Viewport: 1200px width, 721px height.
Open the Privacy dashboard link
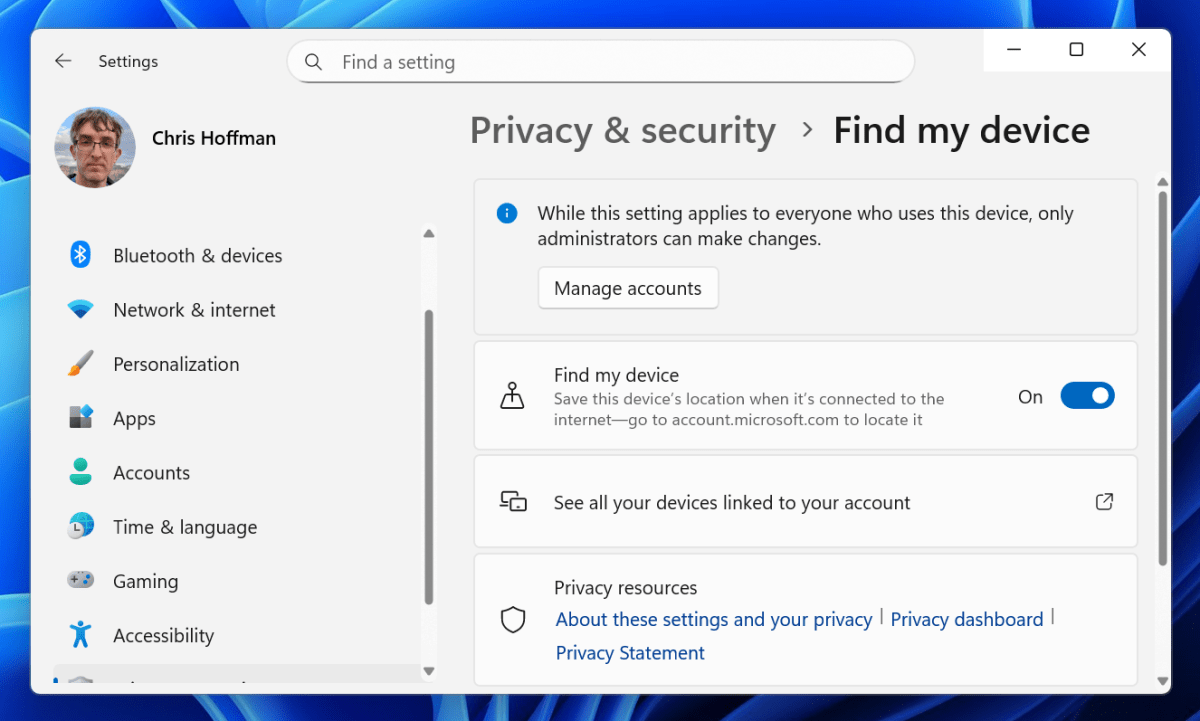click(x=967, y=619)
